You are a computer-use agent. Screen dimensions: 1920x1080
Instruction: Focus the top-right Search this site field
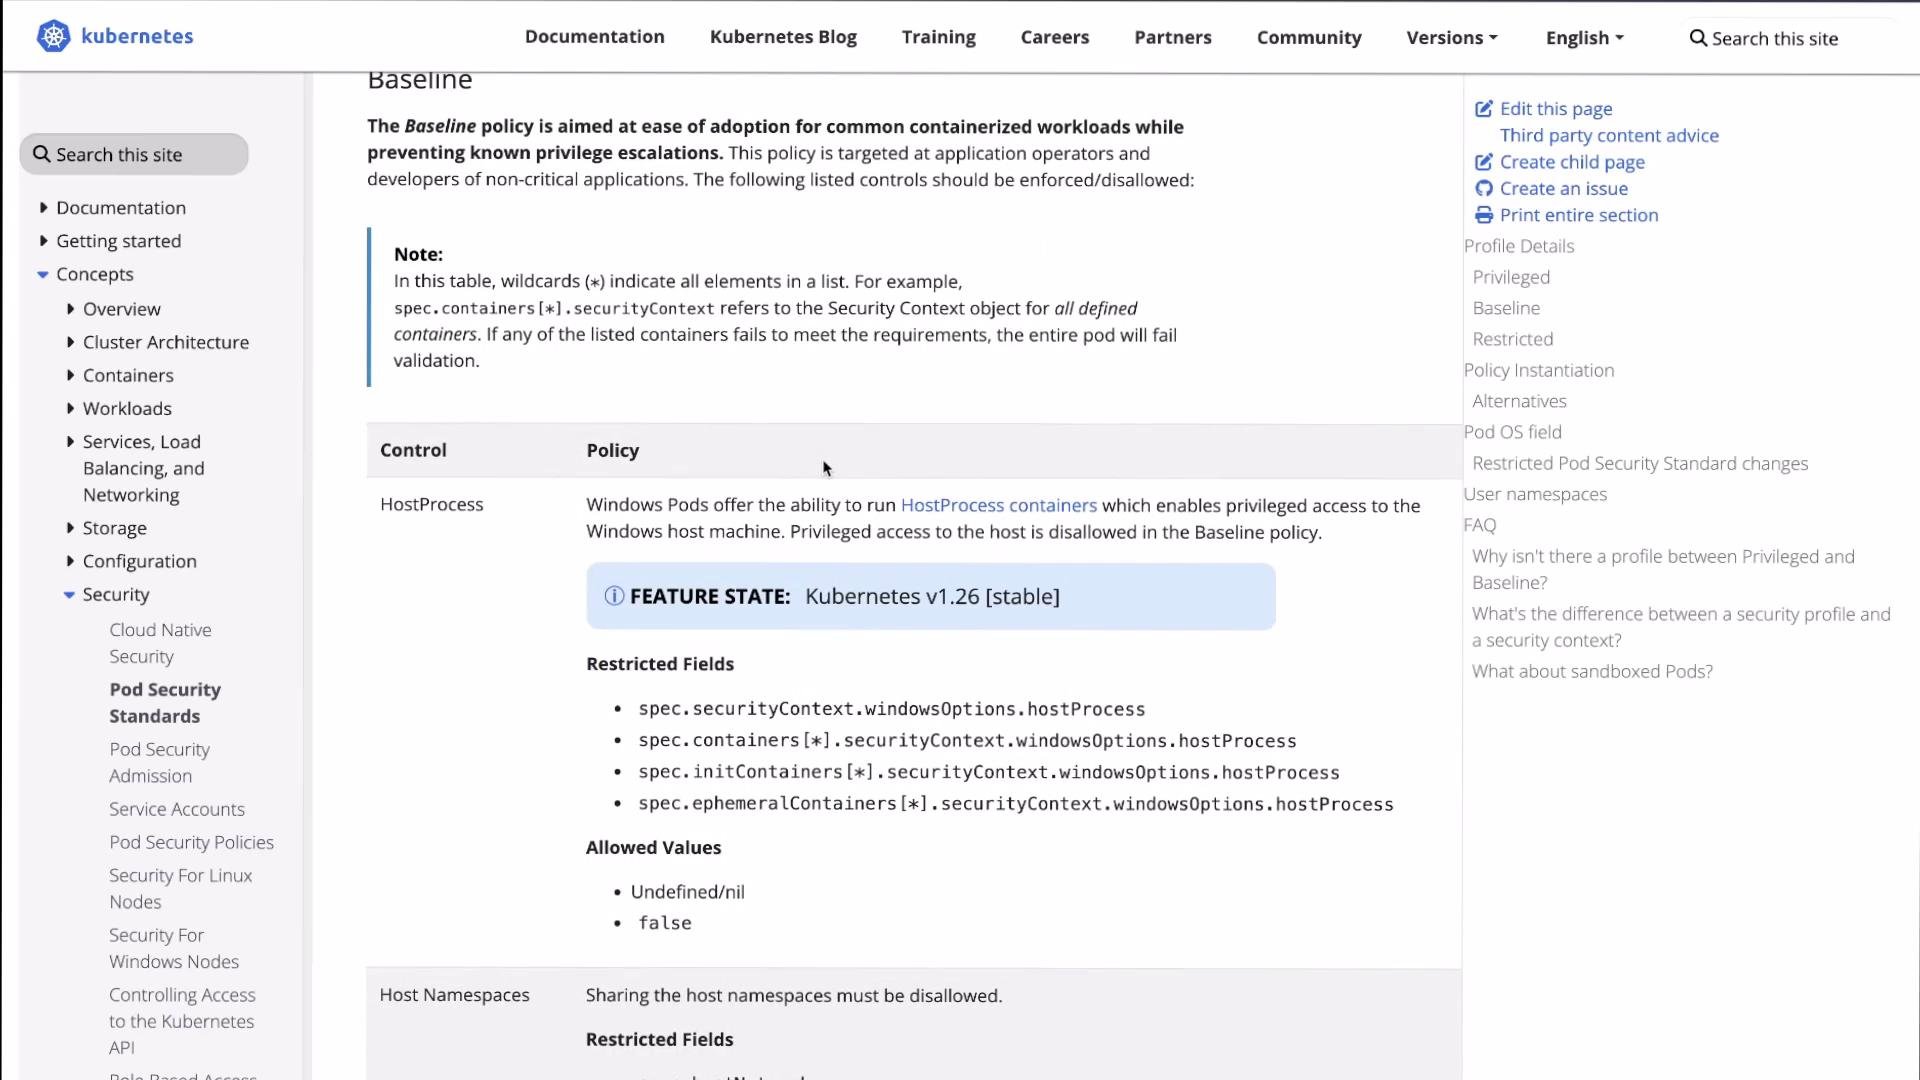pos(1790,38)
